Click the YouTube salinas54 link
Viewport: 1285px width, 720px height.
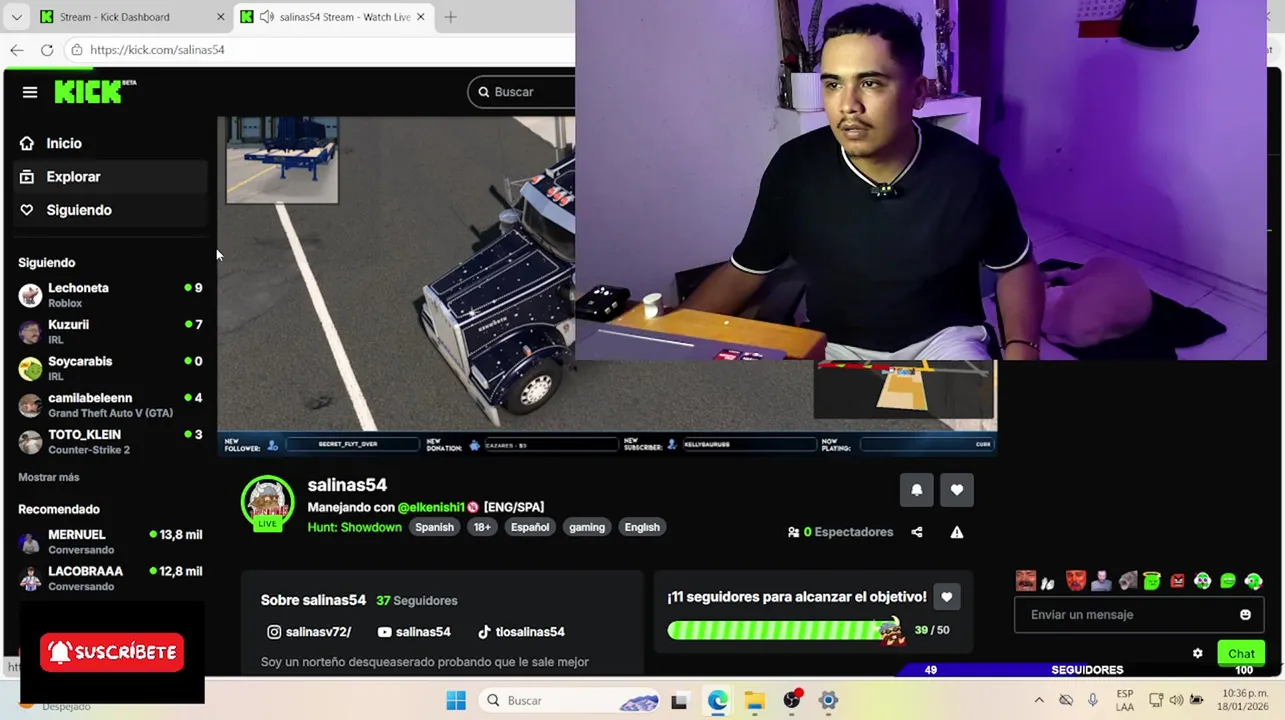tap(414, 632)
